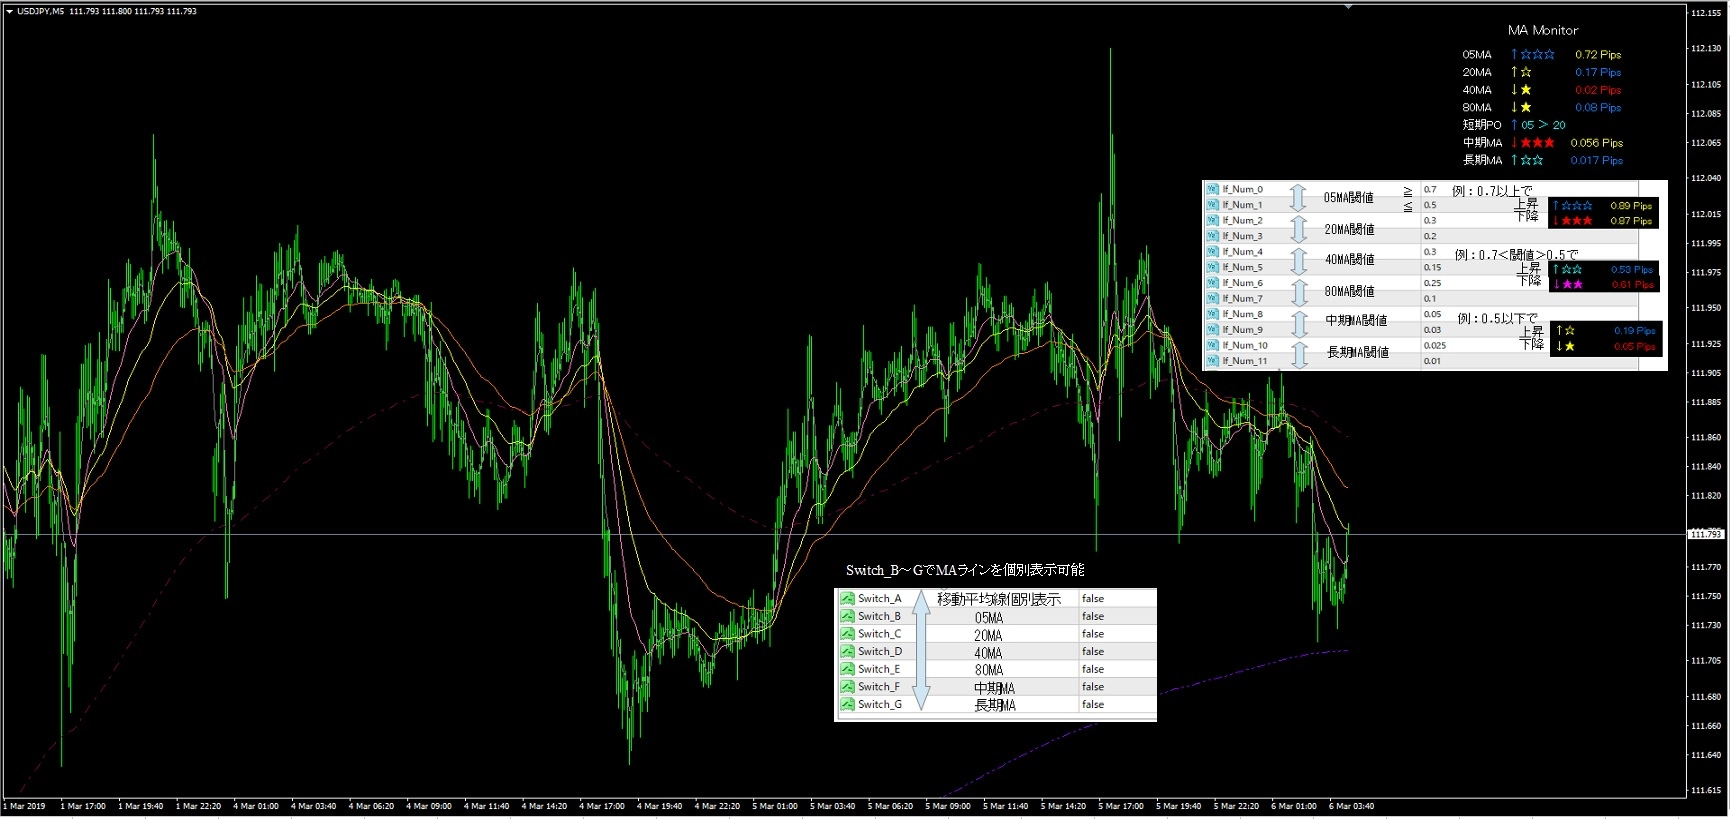Image resolution: width=1730 pixels, height=819 pixels.
Task: Click the 6 Mar 03:40 time axis label
Action: pos(1351,806)
